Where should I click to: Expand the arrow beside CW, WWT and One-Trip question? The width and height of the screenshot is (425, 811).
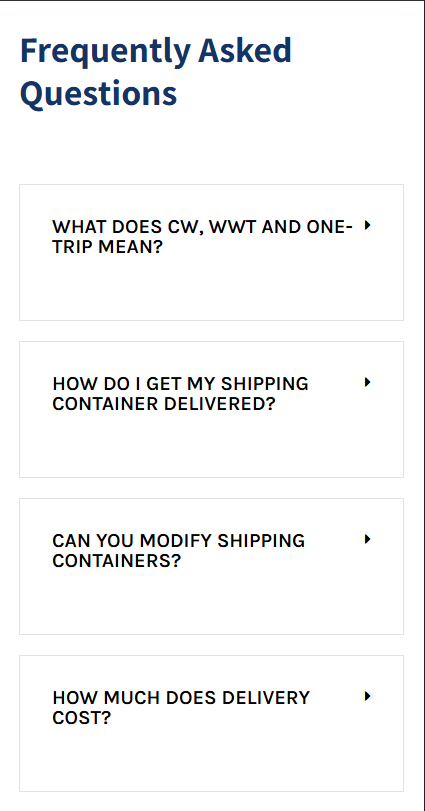point(368,225)
